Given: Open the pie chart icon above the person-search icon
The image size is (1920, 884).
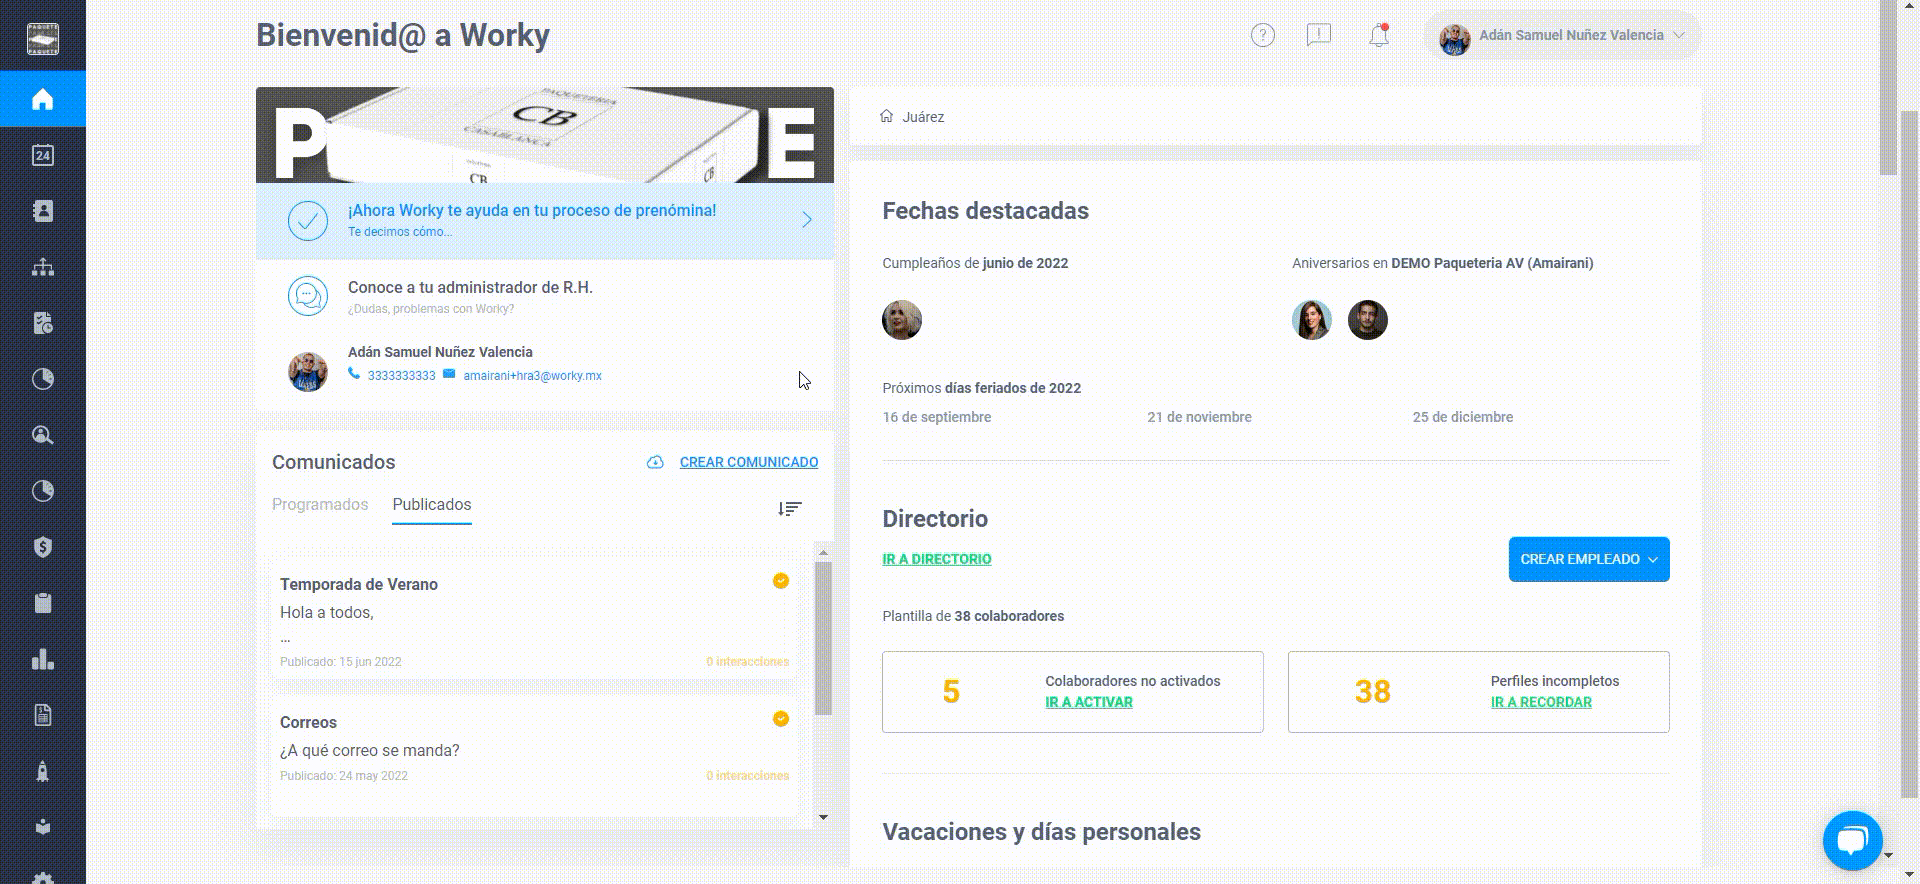Looking at the screenshot, I should pos(42,379).
